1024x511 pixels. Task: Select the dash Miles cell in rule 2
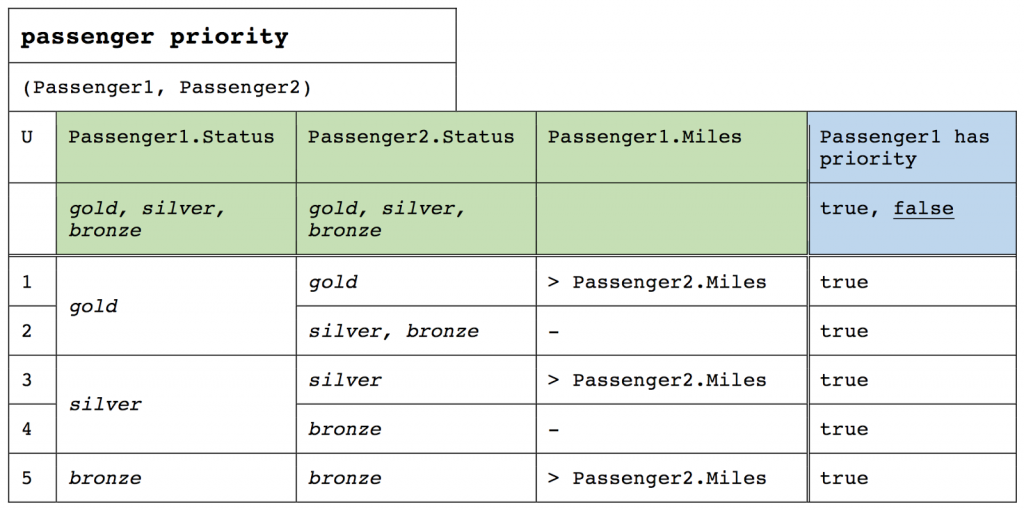tap(672, 331)
